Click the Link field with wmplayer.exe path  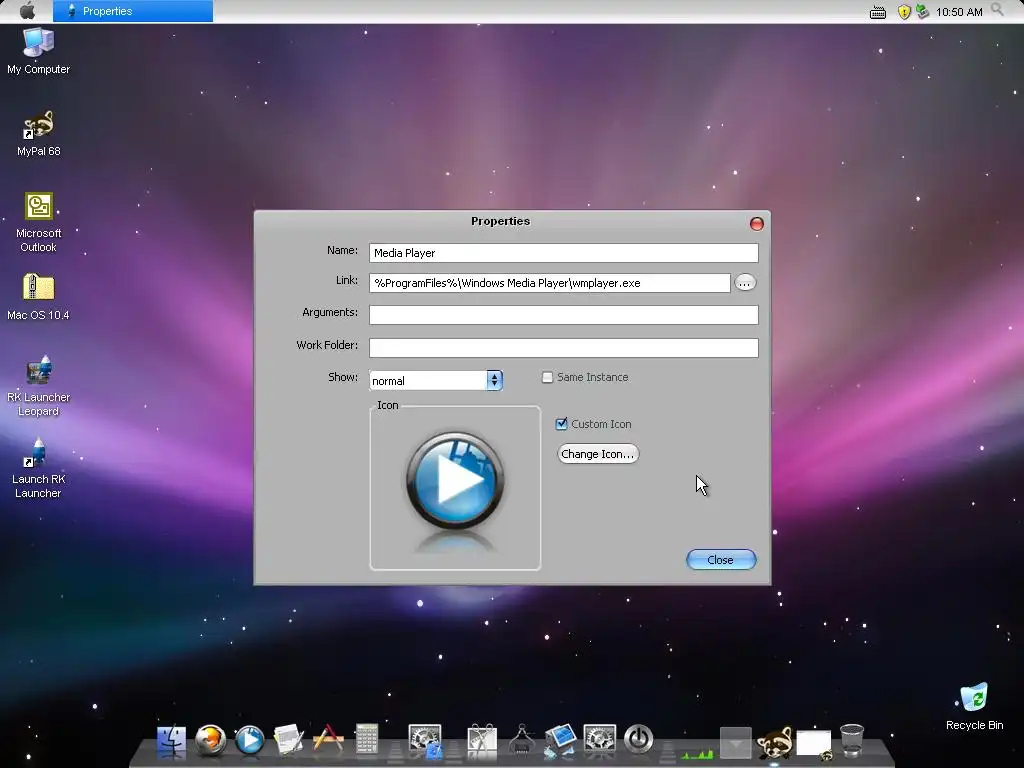549,283
